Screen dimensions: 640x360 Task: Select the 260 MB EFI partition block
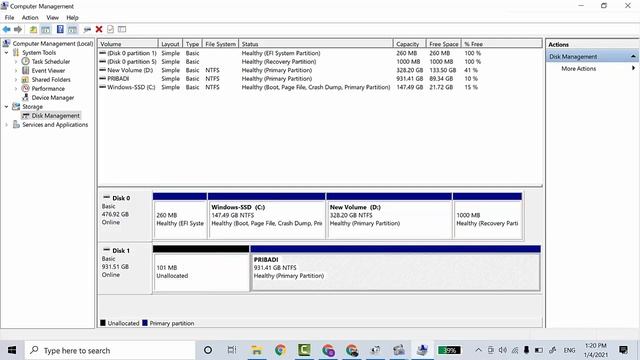(180, 216)
